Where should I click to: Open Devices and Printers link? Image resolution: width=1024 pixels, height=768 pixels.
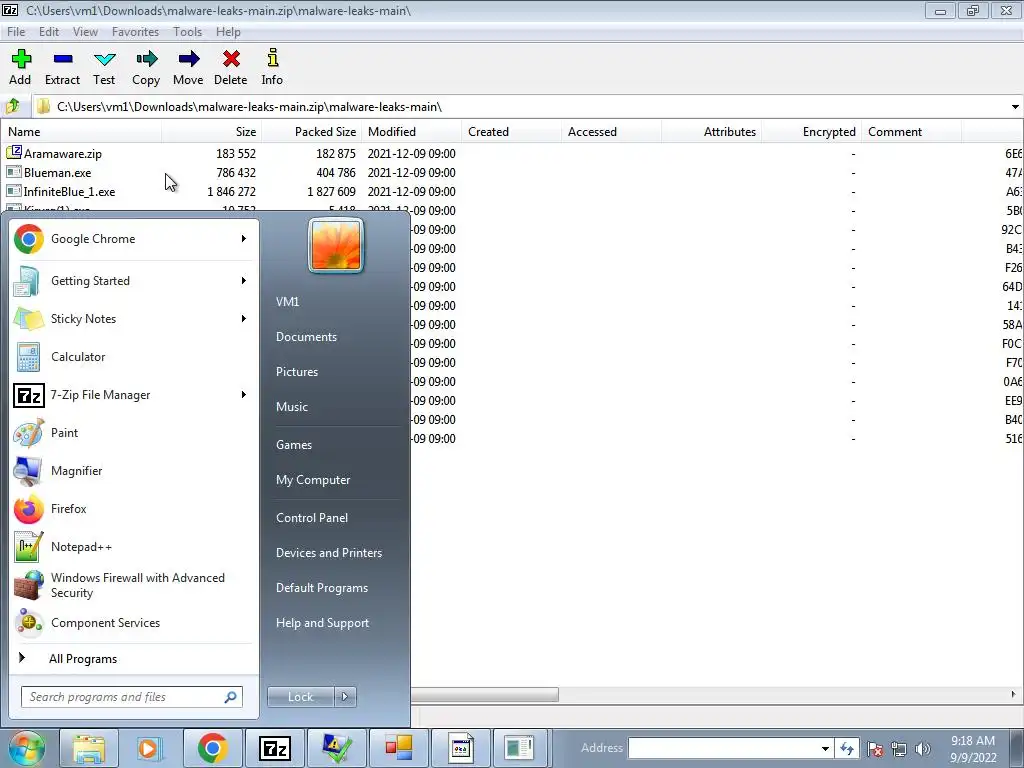click(x=328, y=553)
